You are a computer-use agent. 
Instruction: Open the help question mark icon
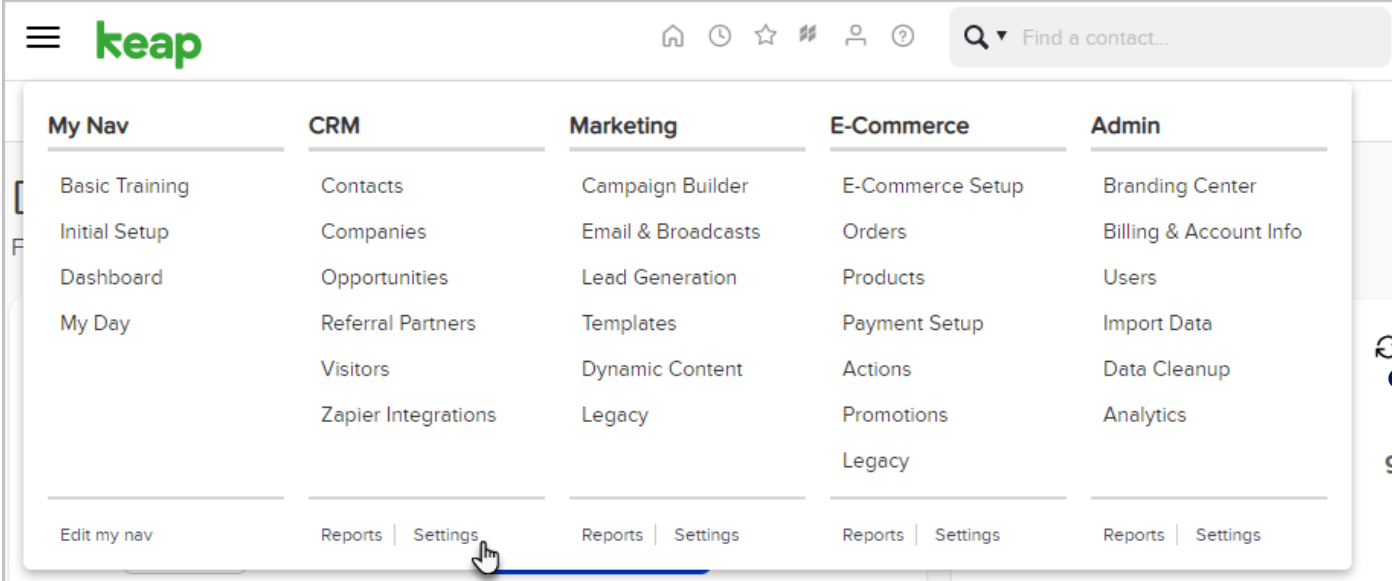click(x=902, y=37)
